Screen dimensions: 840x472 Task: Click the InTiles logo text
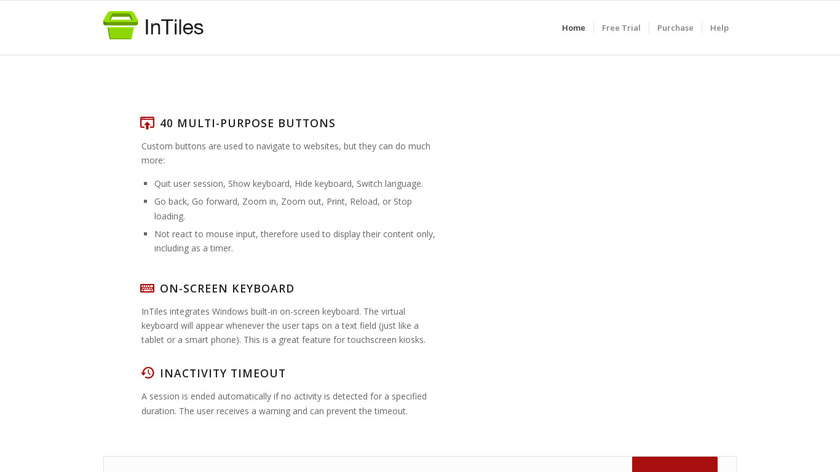point(174,27)
